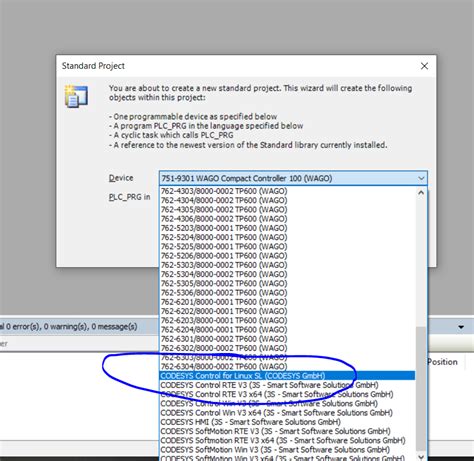Choose CODESYS SoftMotion RTE V3 (non-x64)

(287, 431)
